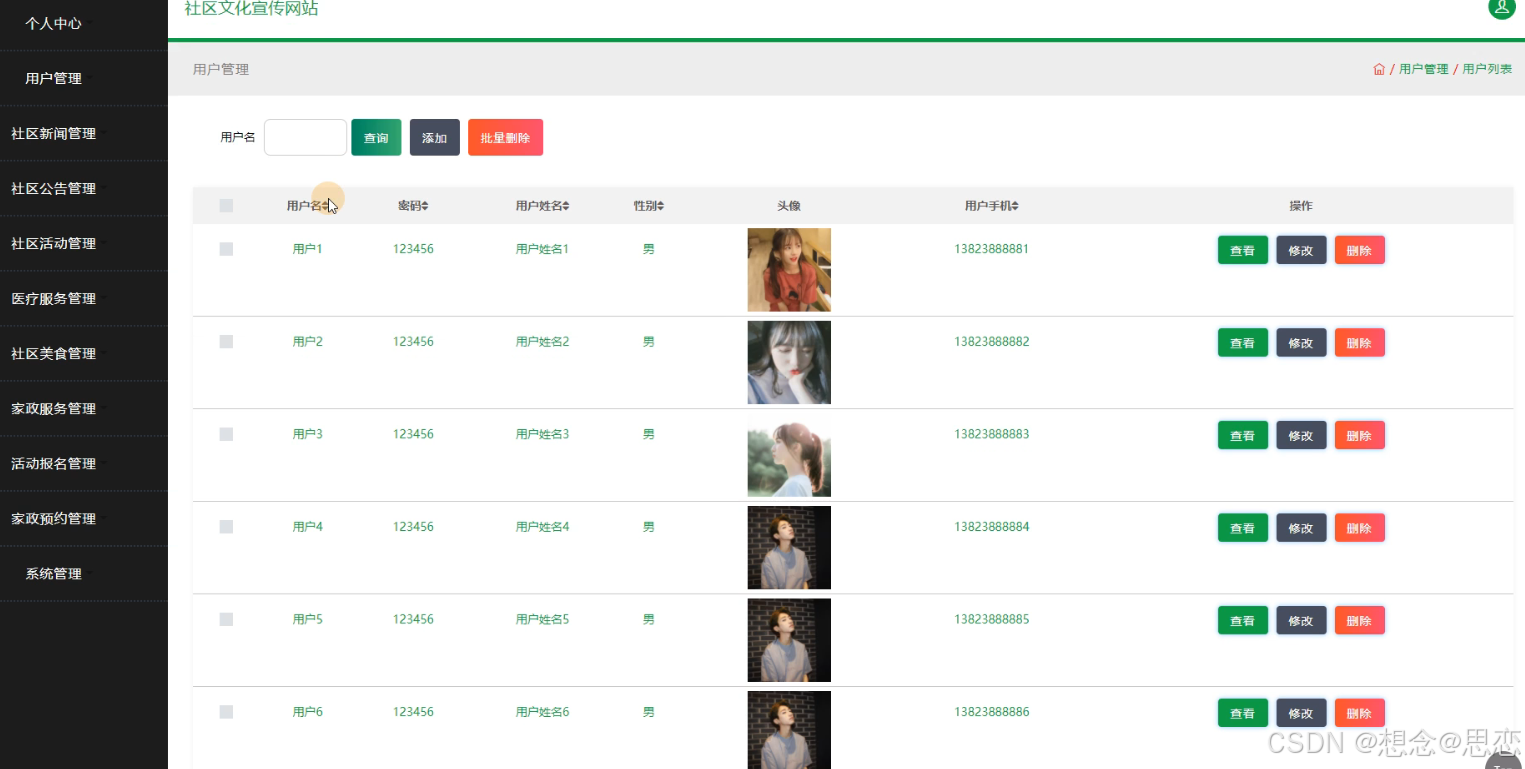This screenshot has height=769, width=1525.
Task: Click 用户管理 breadcrumb link
Action: pyautogui.click(x=1423, y=69)
